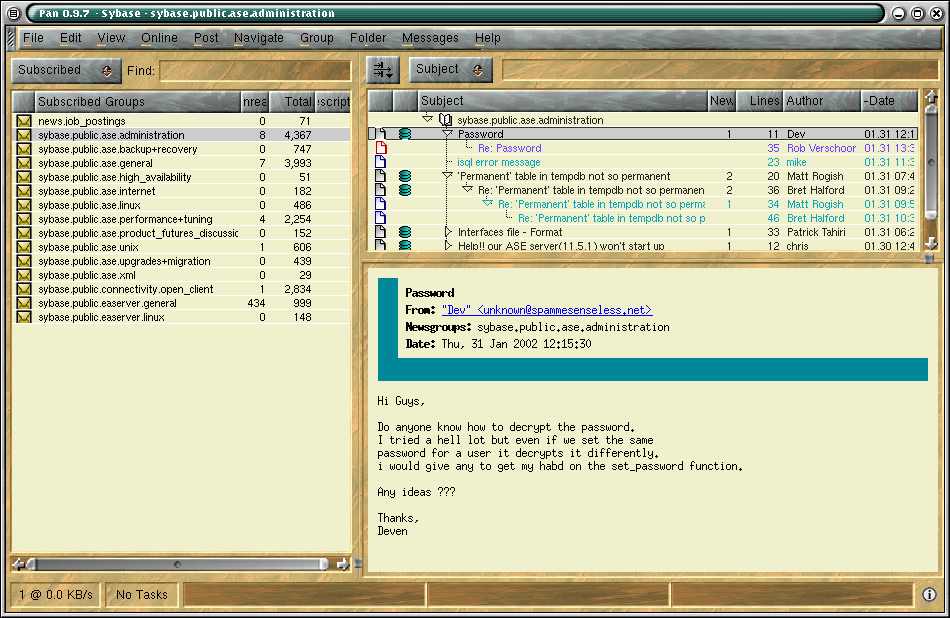The image size is (950, 618).
Task: Sort articles by the Author column header
Action: click(x=819, y=101)
